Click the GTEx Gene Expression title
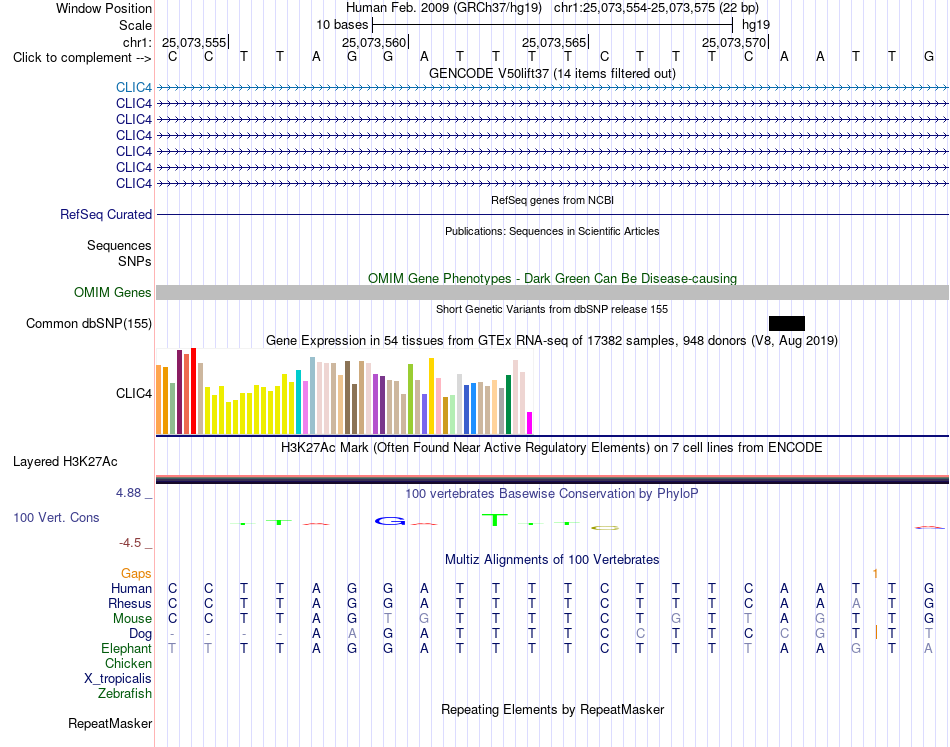The width and height of the screenshot is (950, 747). point(552,340)
